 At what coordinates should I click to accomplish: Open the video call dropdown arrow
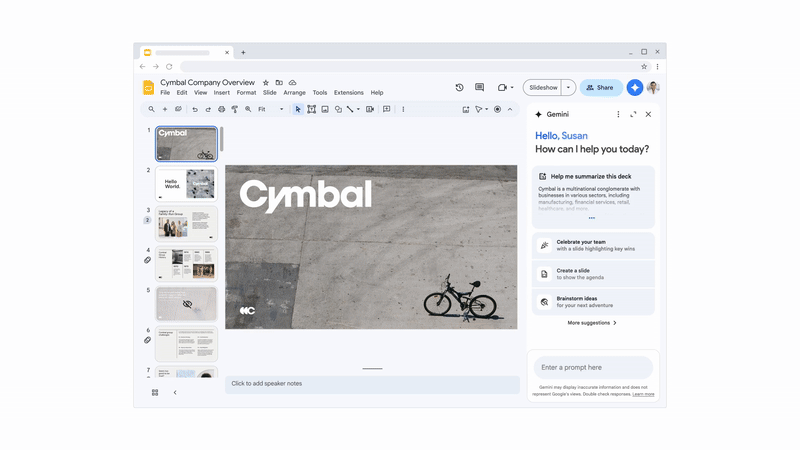tap(512, 88)
